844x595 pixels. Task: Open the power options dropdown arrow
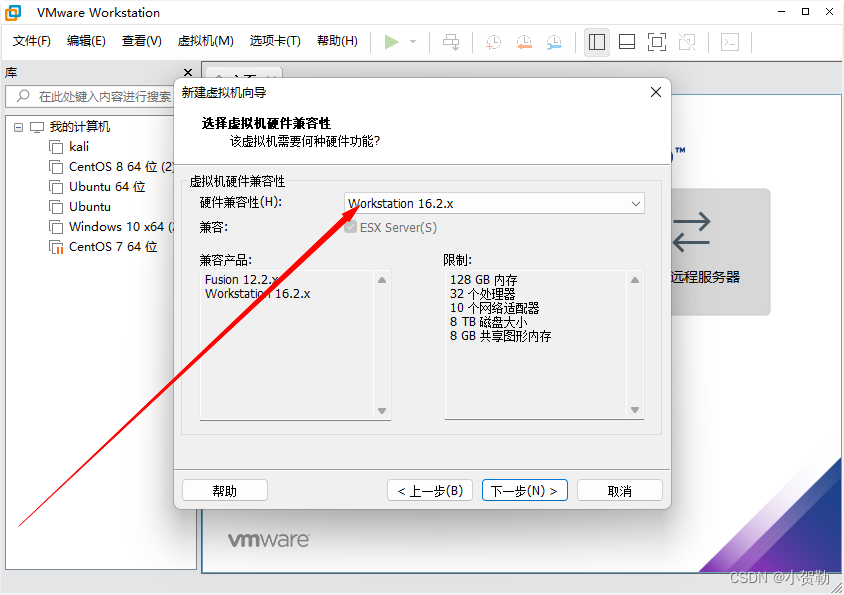[413, 41]
